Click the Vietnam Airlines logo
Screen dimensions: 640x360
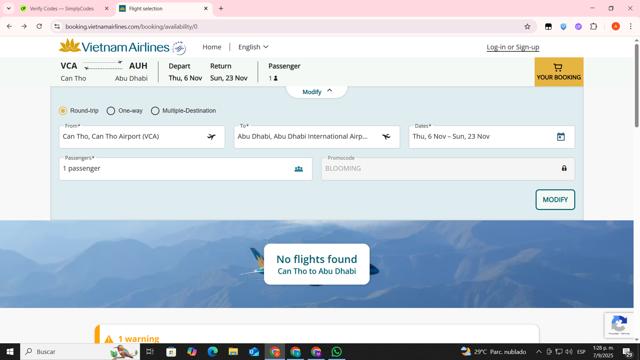(114, 47)
